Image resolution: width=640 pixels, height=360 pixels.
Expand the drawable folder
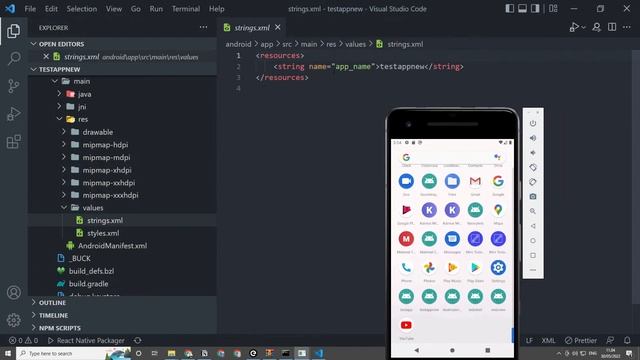(x=64, y=132)
